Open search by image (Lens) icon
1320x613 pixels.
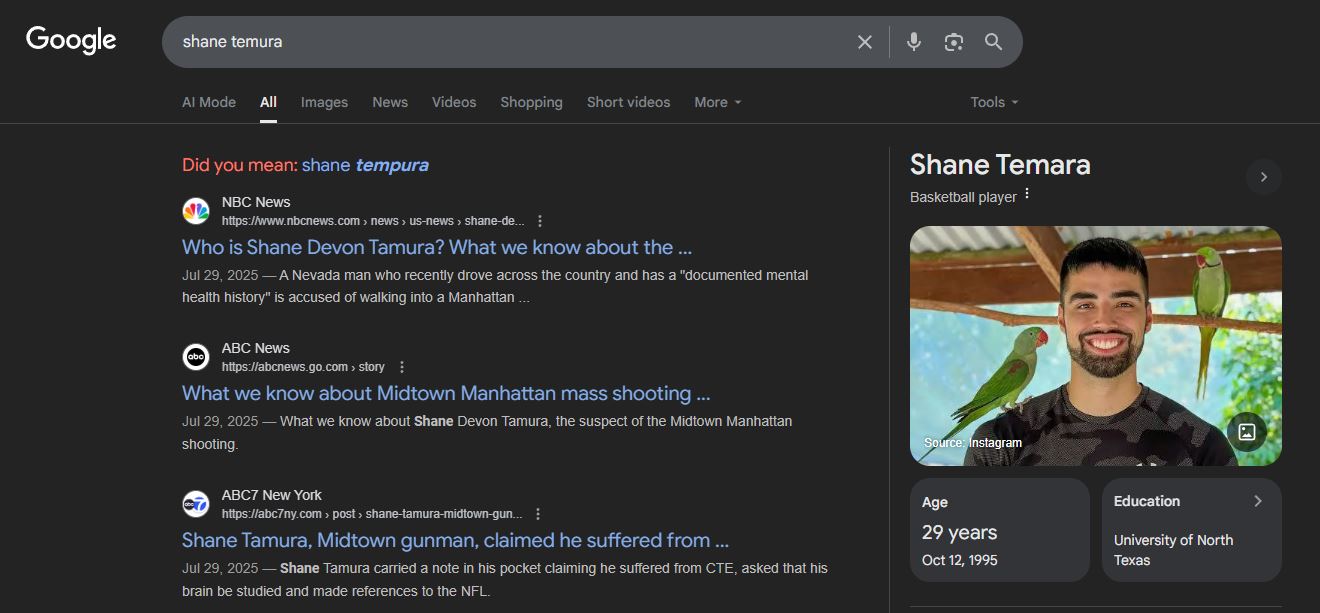tap(954, 42)
